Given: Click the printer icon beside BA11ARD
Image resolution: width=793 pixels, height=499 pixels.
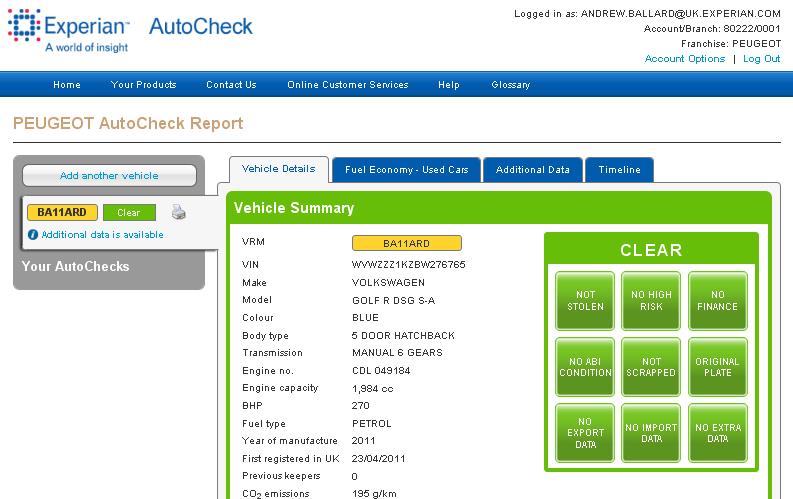Looking at the screenshot, I should [x=179, y=212].
